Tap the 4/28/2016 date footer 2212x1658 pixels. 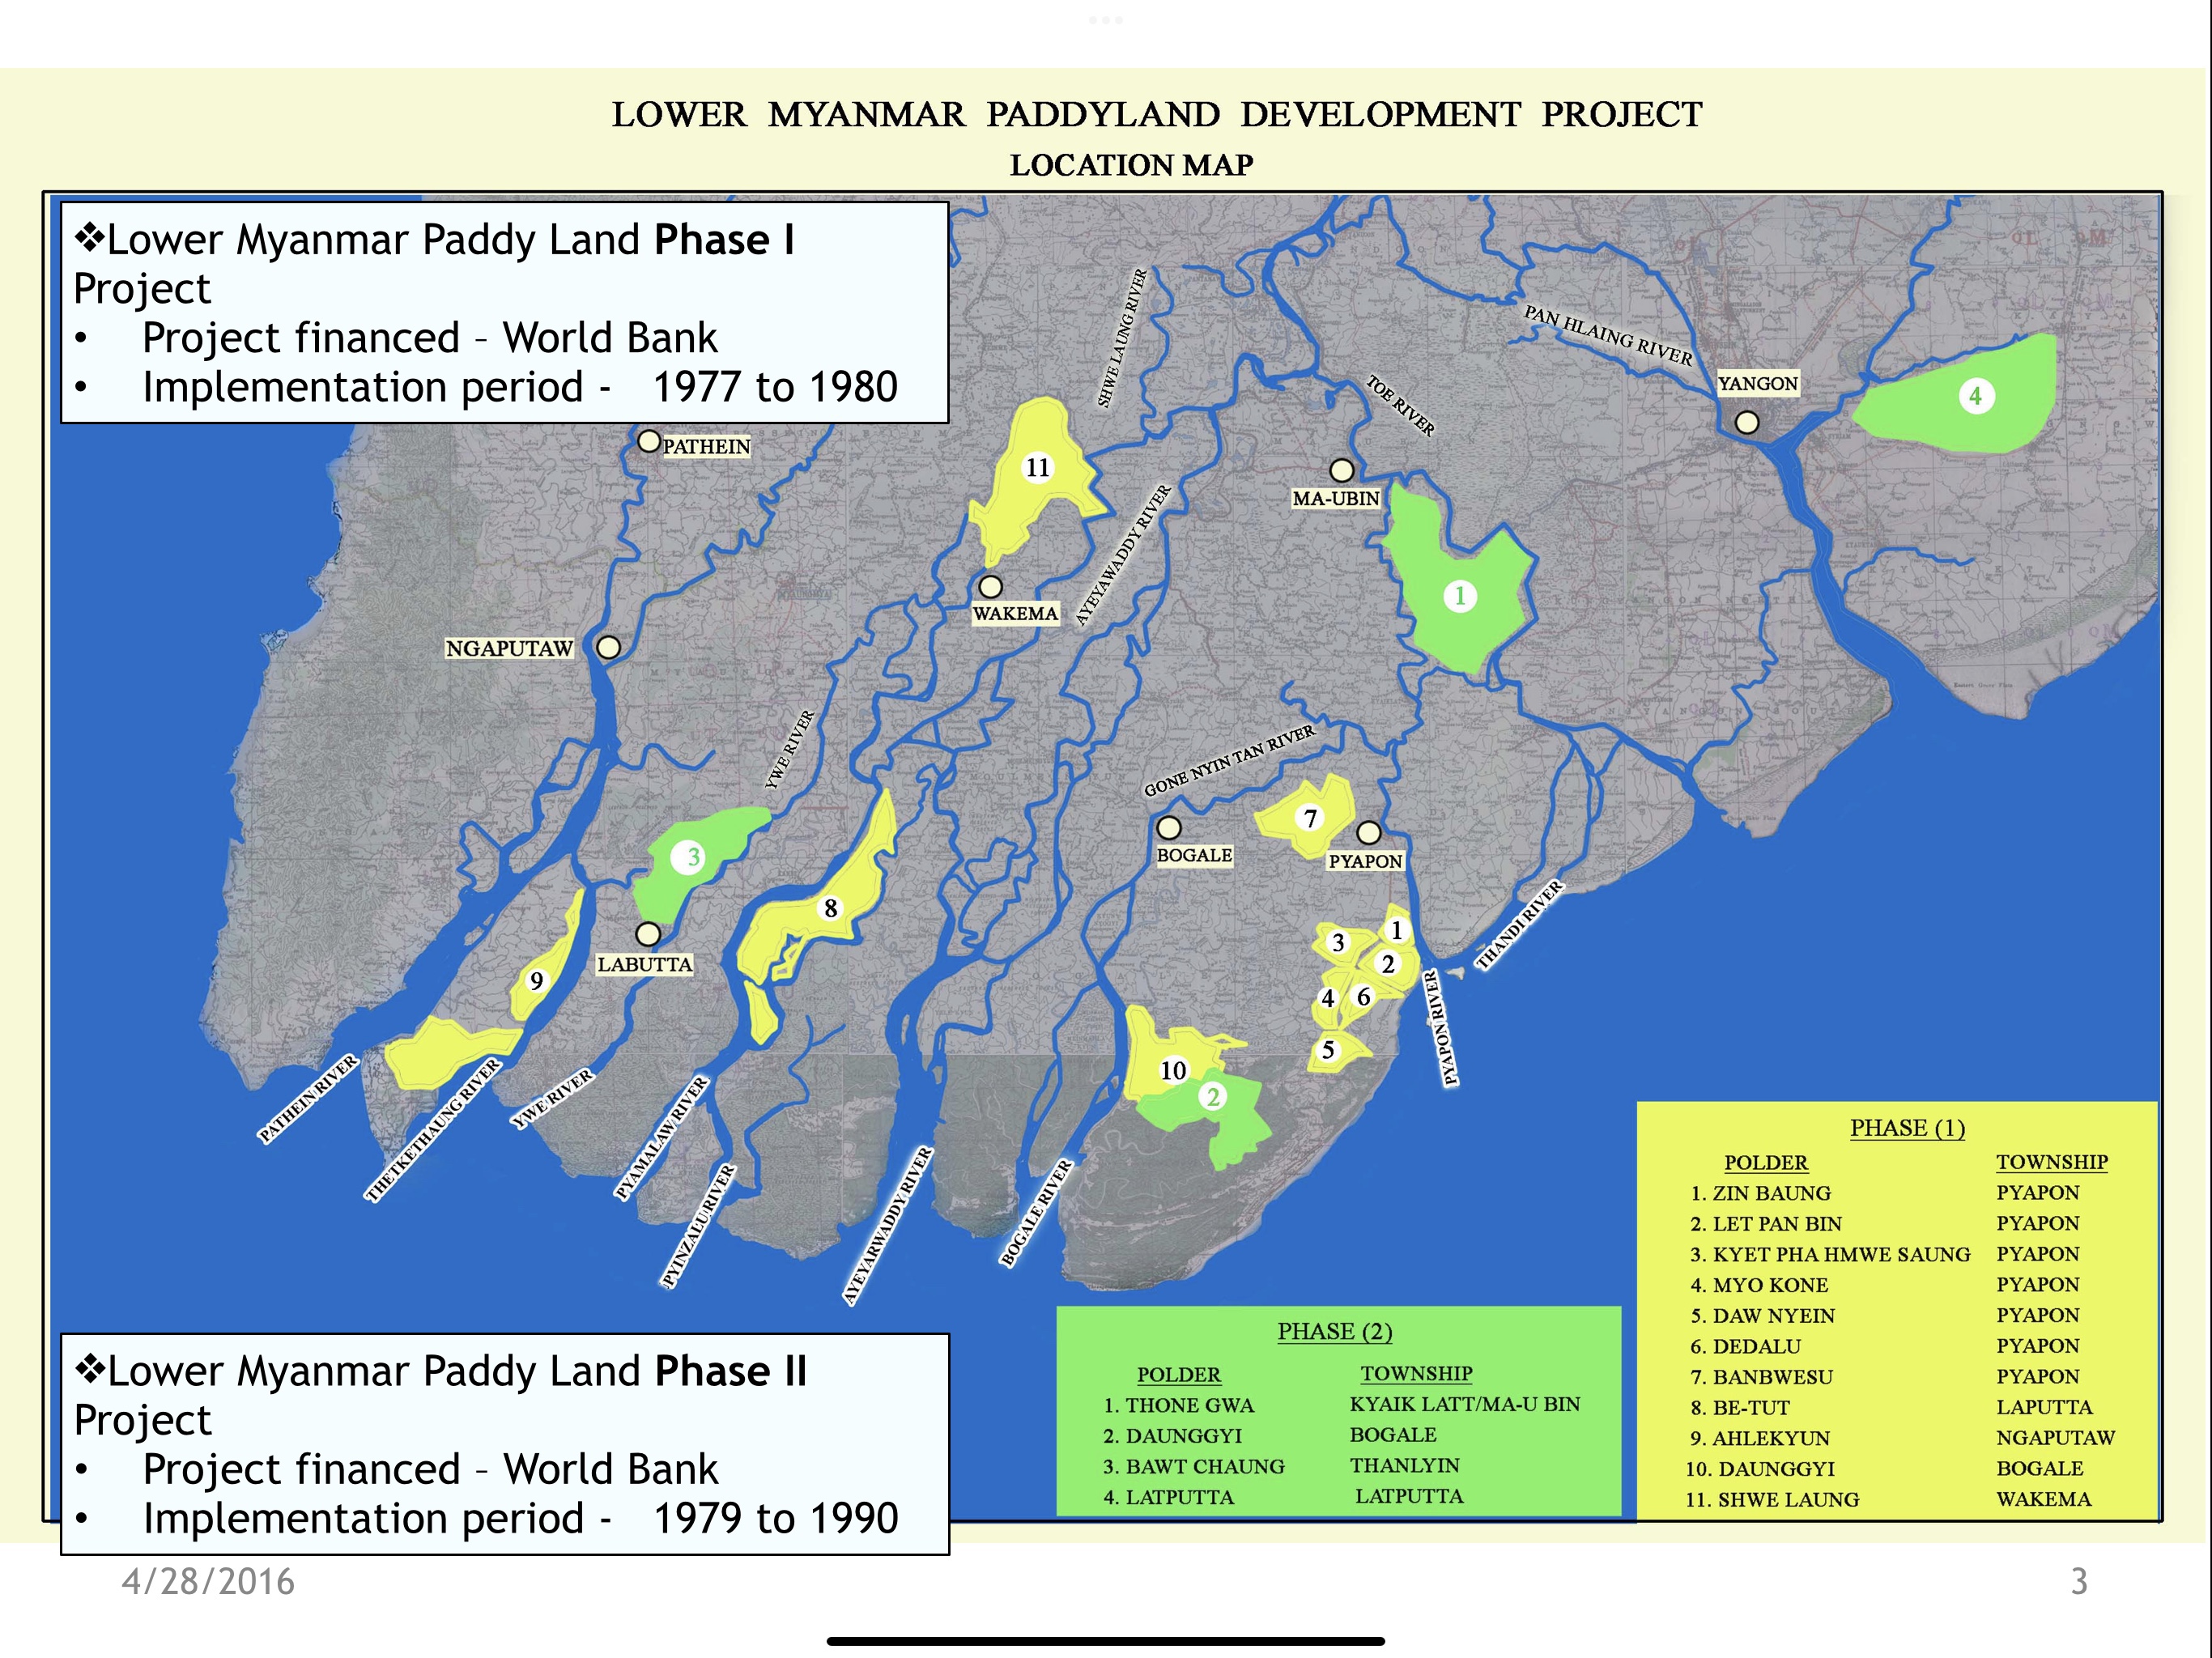pos(208,1581)
